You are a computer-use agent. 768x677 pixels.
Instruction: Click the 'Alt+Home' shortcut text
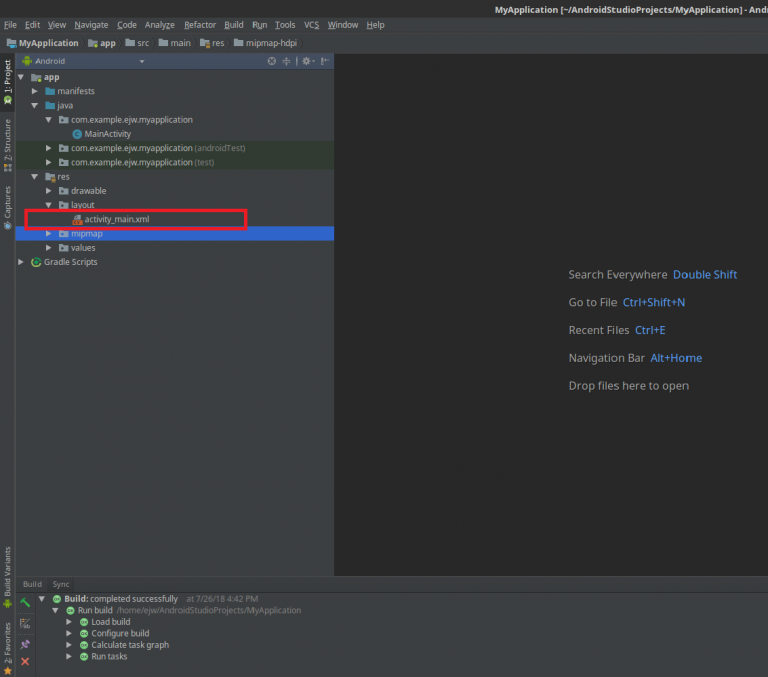(676, 358)
